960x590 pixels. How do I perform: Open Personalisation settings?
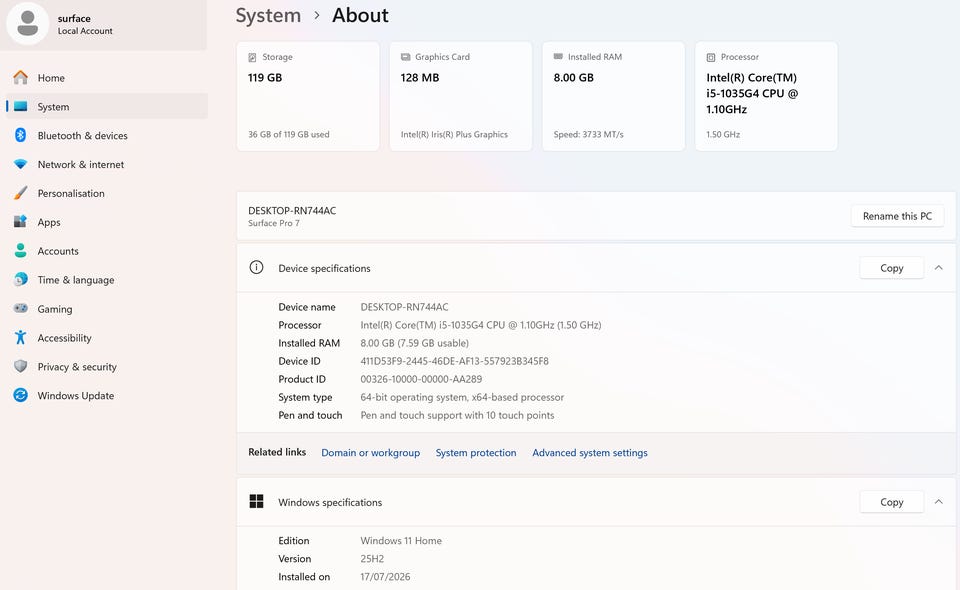[106, 193]
